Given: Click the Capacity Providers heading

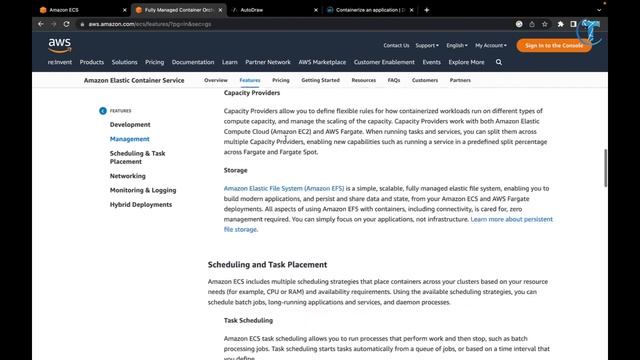Looking at the screenshot, I should [252, 93].
